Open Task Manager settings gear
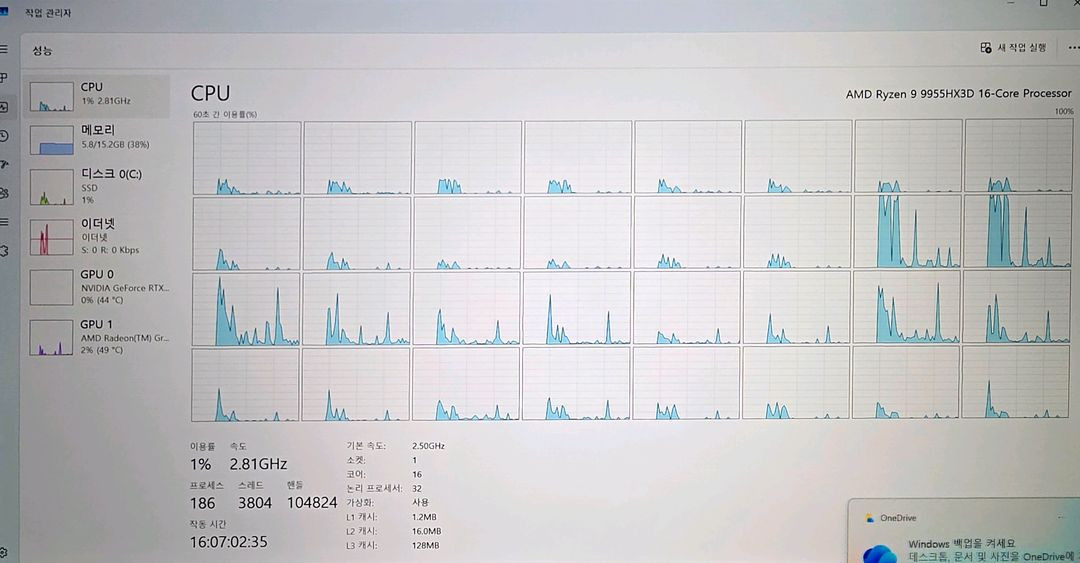The height and width of the screenshot is (563, 1080). pyautogui.click(x=4, y=552)
